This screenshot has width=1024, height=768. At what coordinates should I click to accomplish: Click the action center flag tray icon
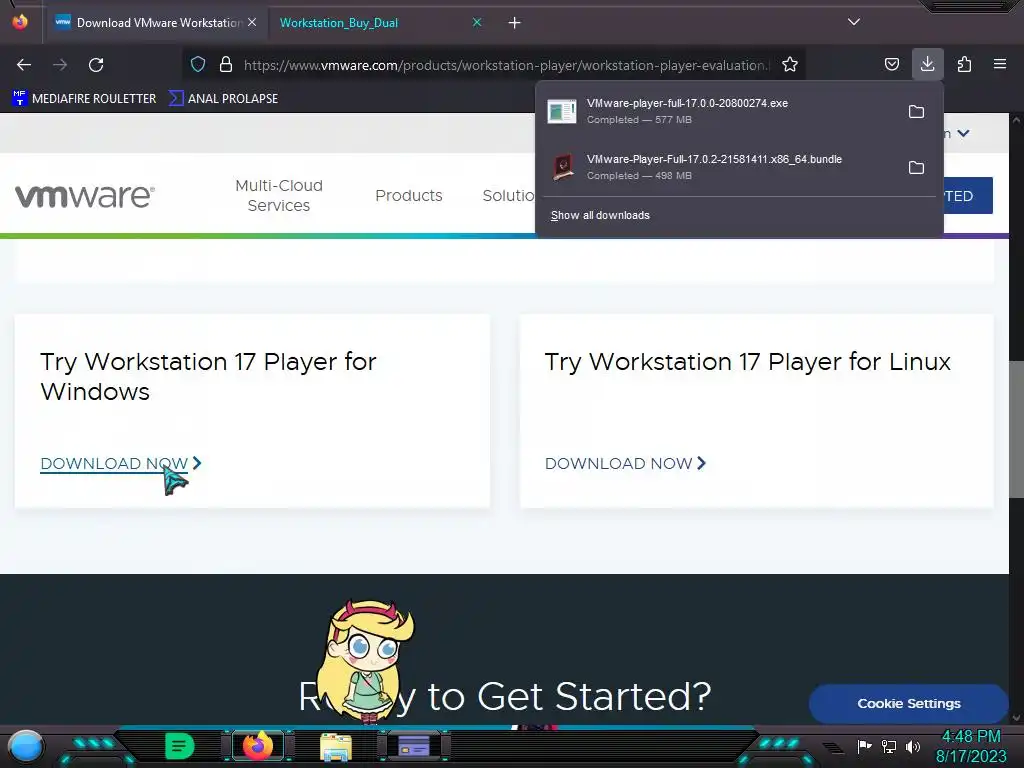coord(864,746)
